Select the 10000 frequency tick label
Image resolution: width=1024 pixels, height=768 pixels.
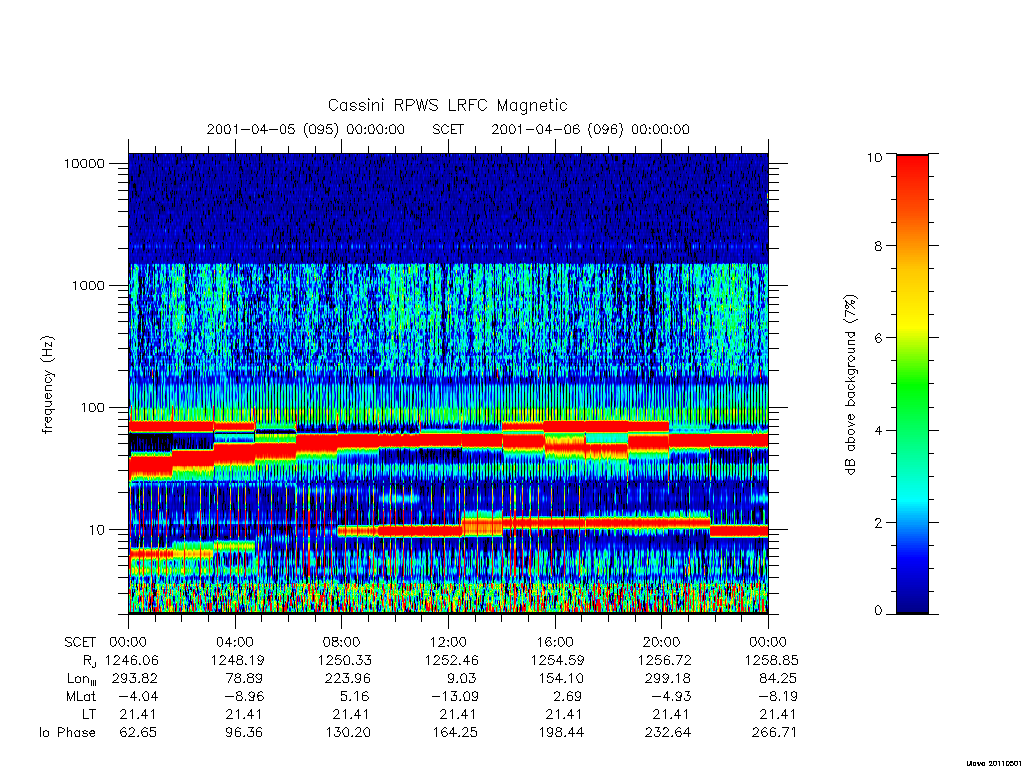coord(84,163)
